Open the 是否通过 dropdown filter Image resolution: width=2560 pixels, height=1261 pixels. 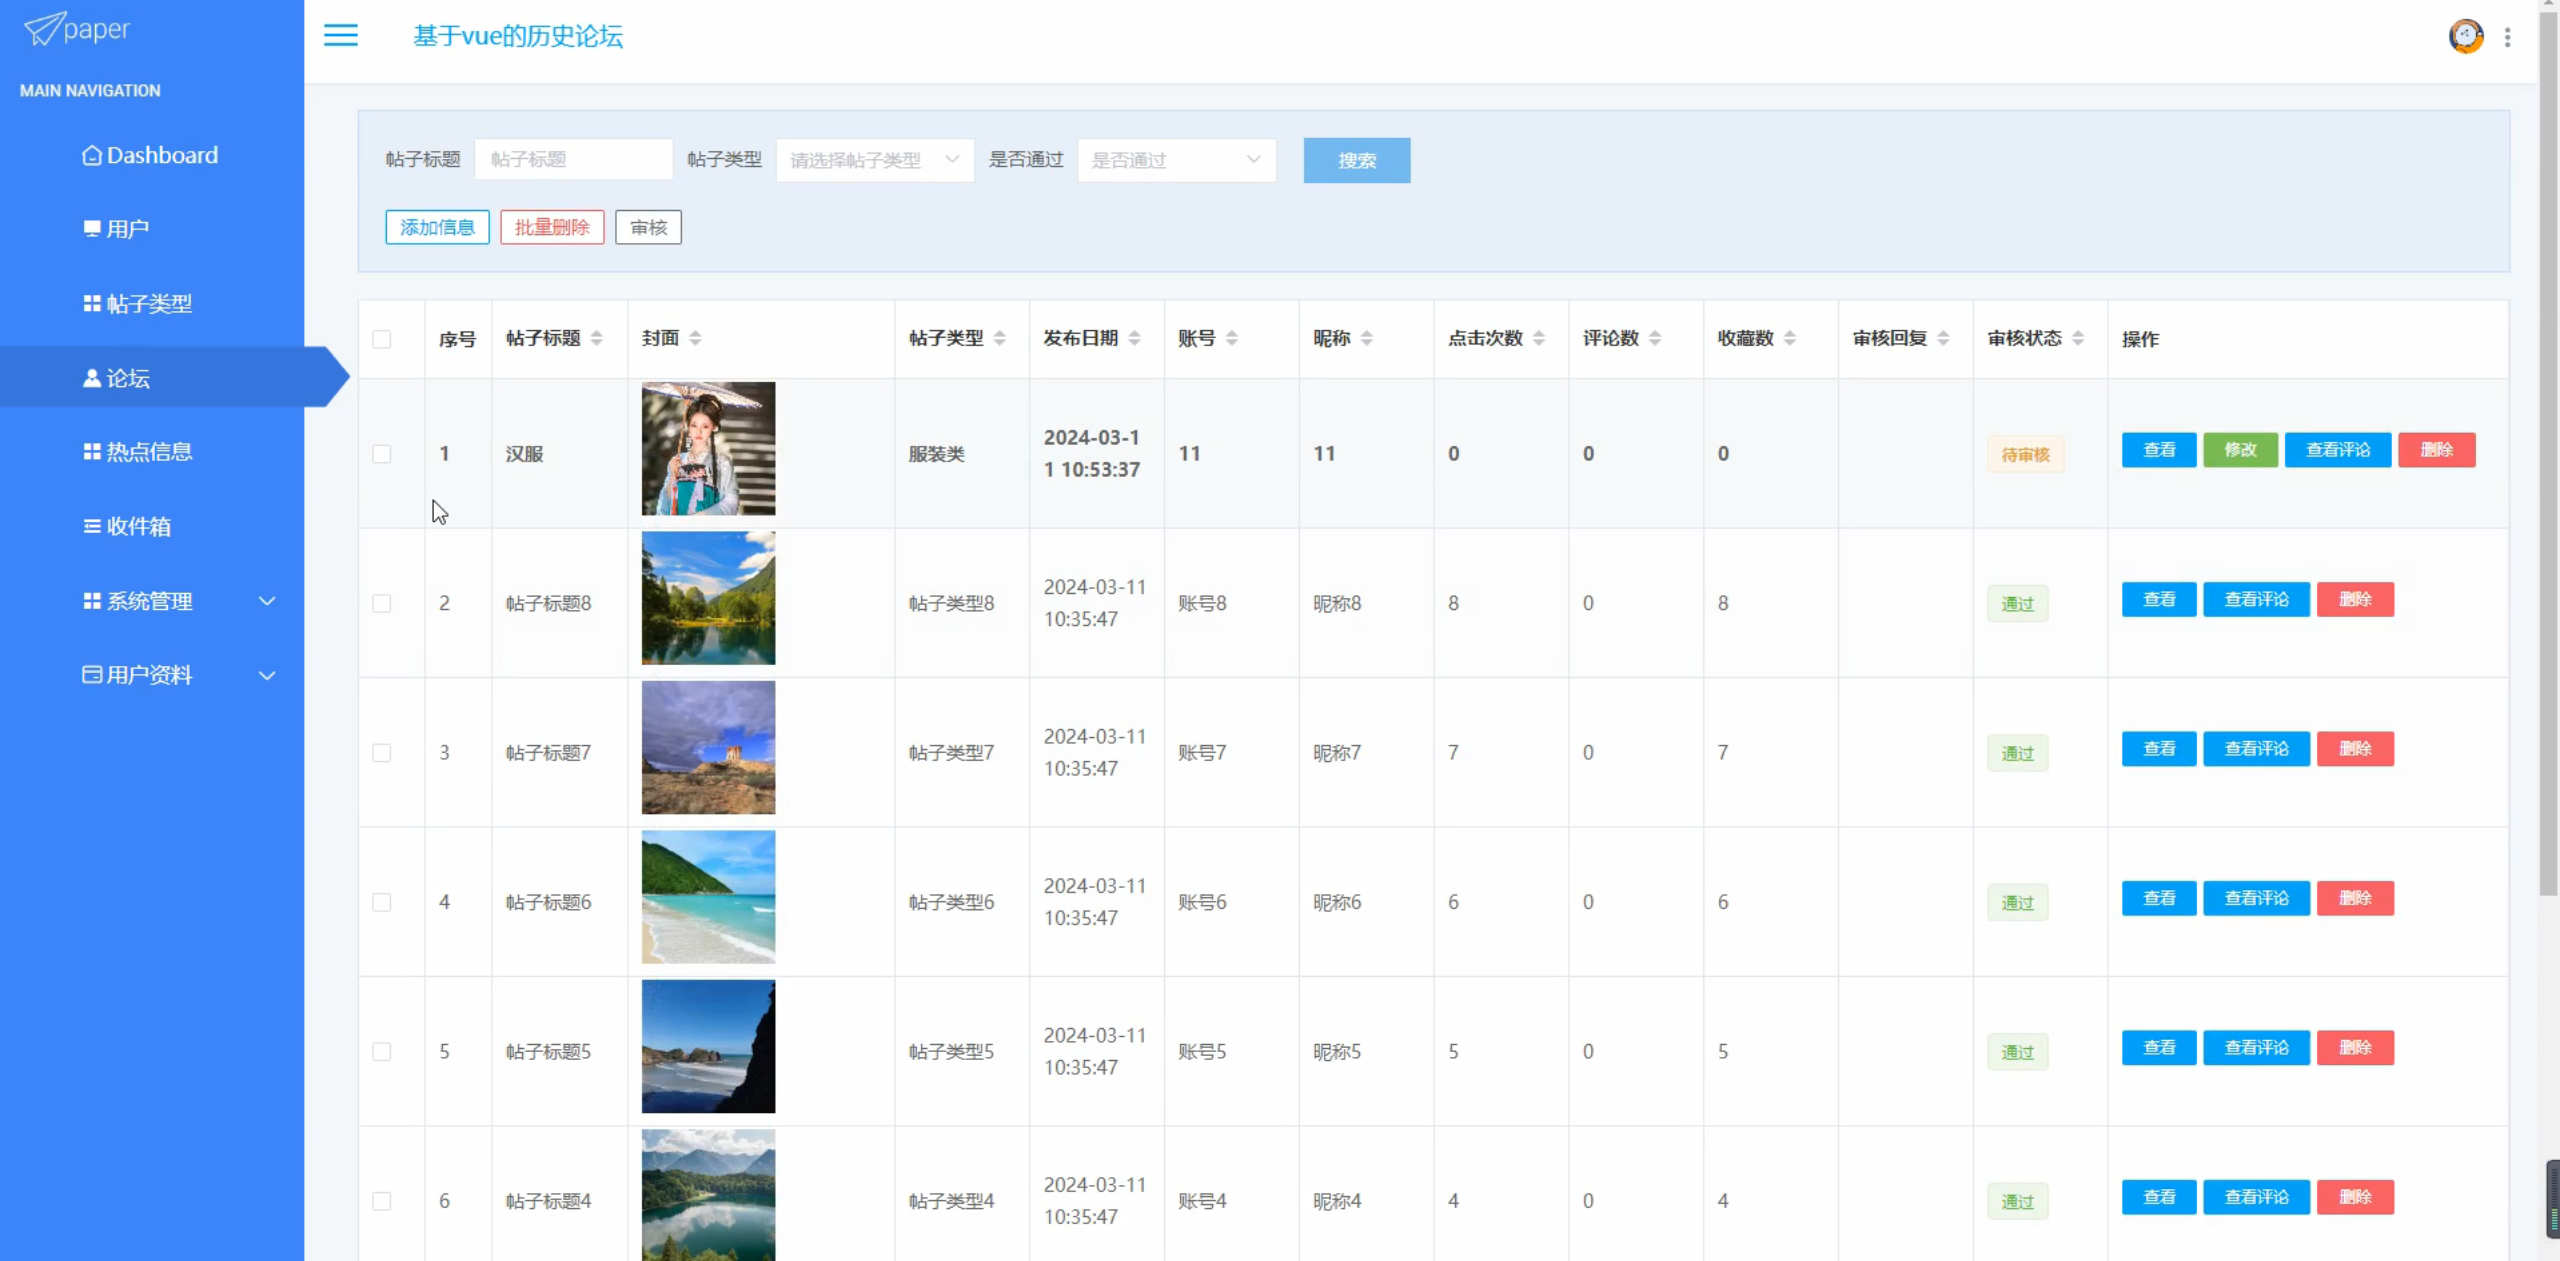(1176, 160)
